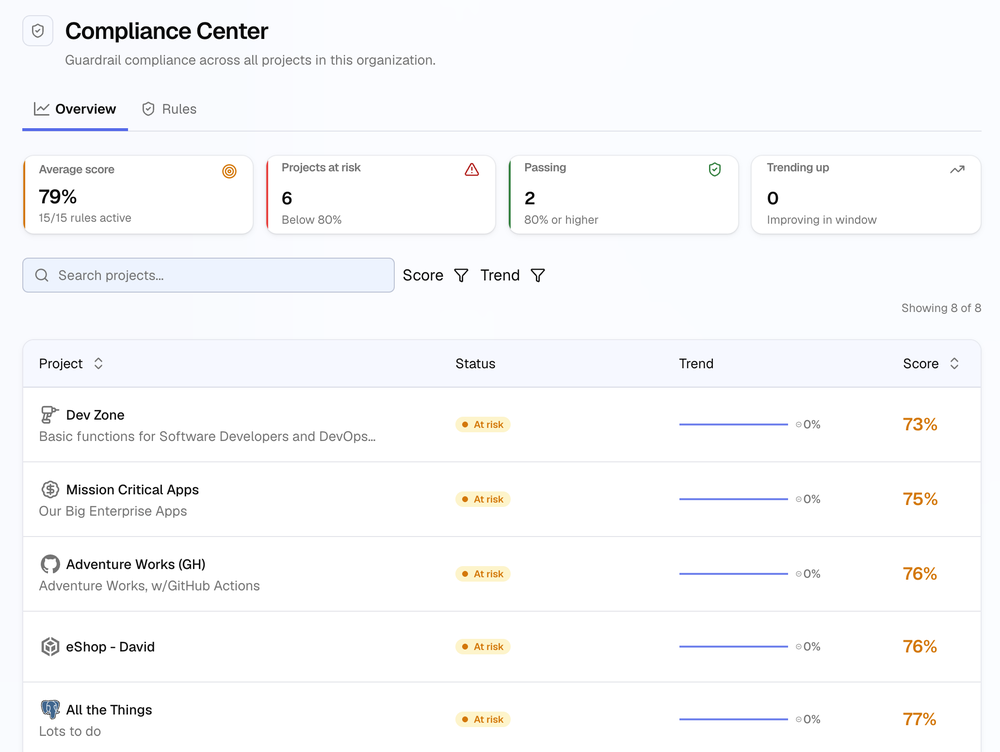Open the Projects at risk card
This screenshot has width=1000, height=752.
pos(381,195)
